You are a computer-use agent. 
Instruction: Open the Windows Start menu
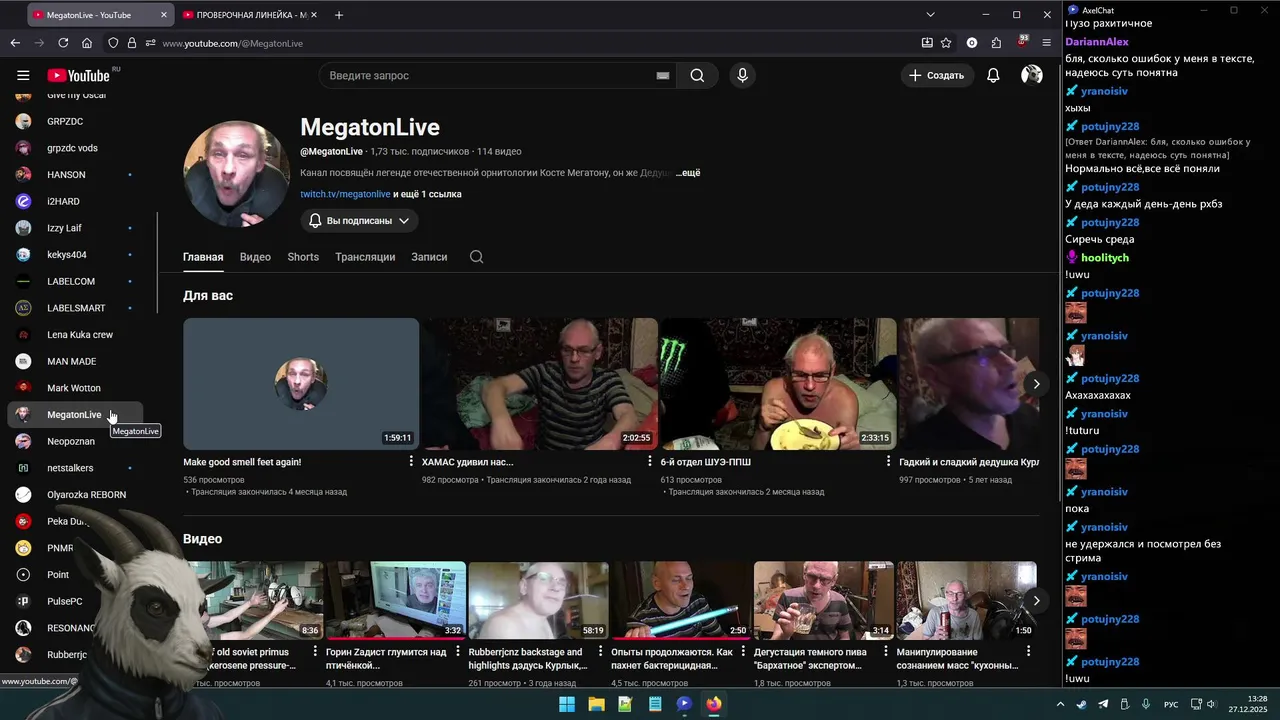pyautogui.click(x=567, y=704)
